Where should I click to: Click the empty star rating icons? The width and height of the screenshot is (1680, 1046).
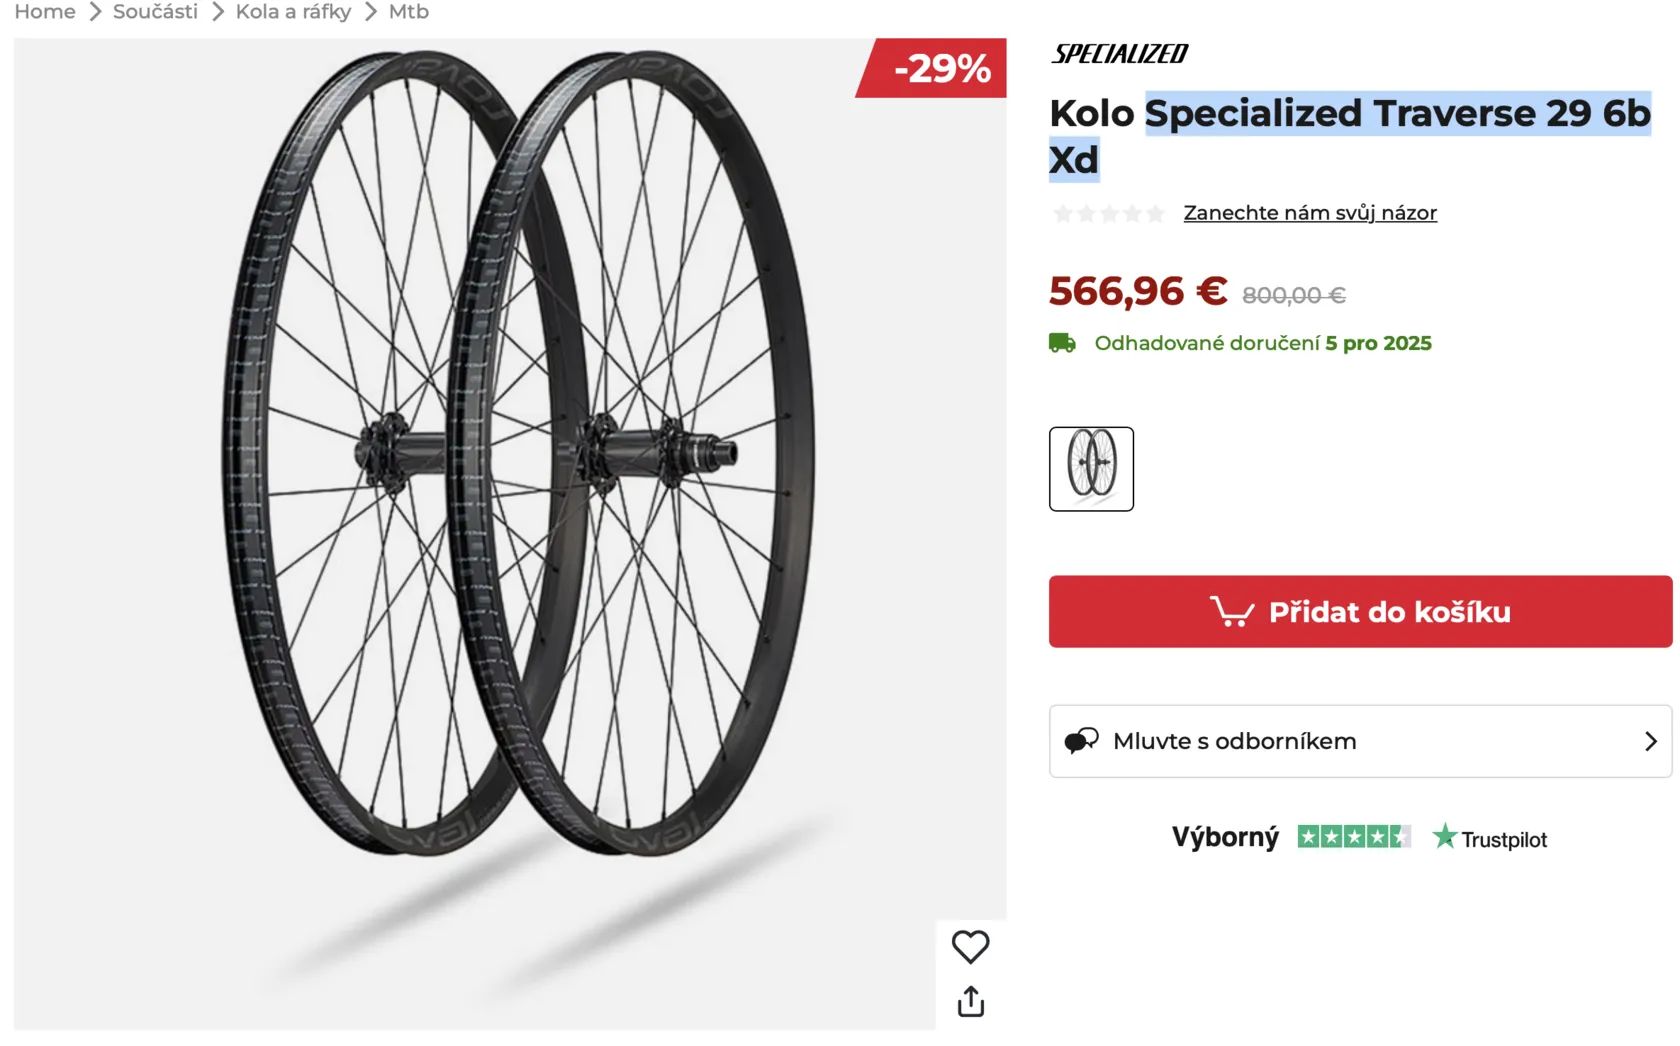[1108, 213]
